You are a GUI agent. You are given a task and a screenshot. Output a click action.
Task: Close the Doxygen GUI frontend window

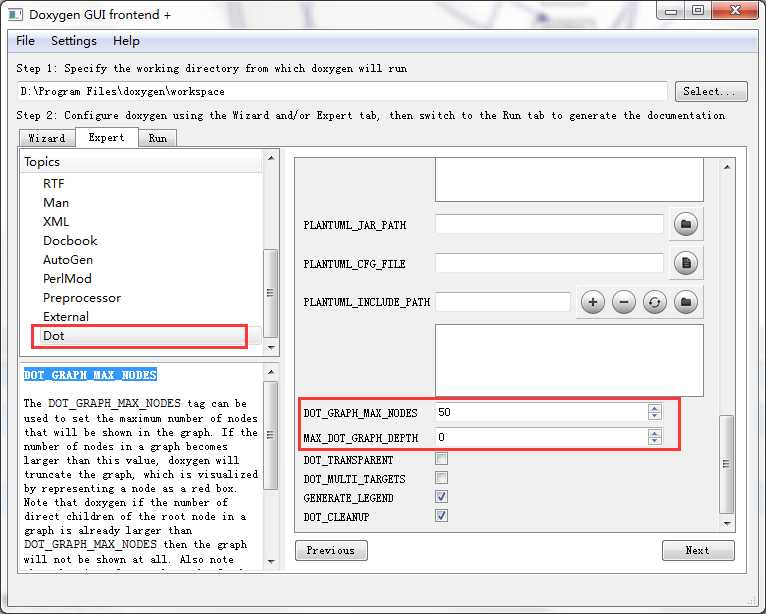coord(735,10)
